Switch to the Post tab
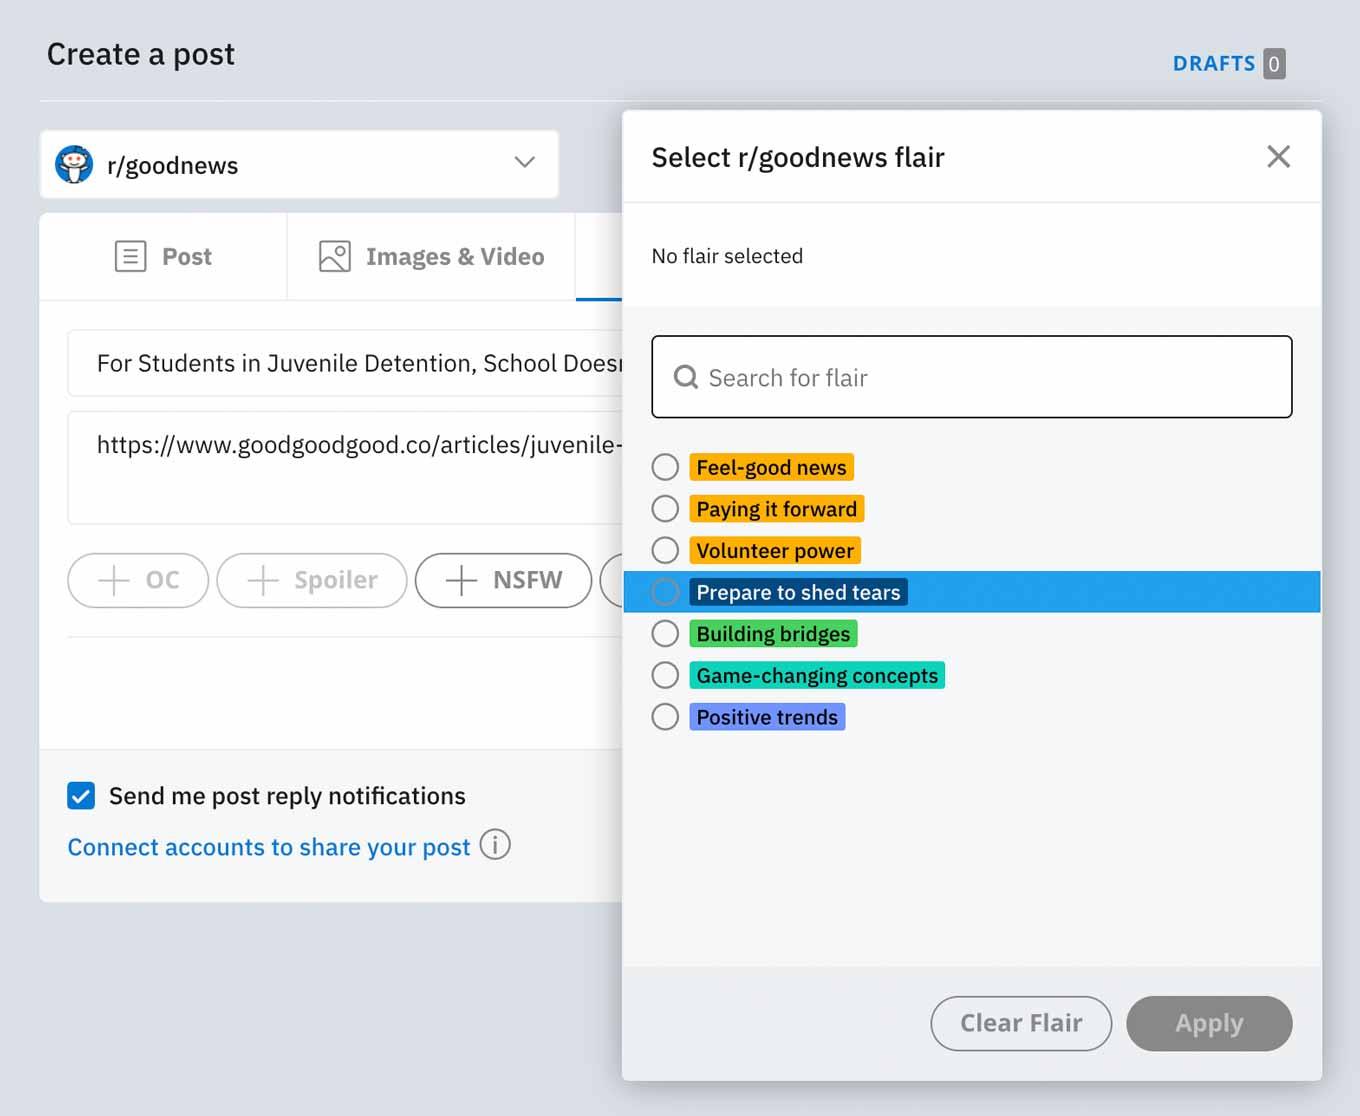 163,257
